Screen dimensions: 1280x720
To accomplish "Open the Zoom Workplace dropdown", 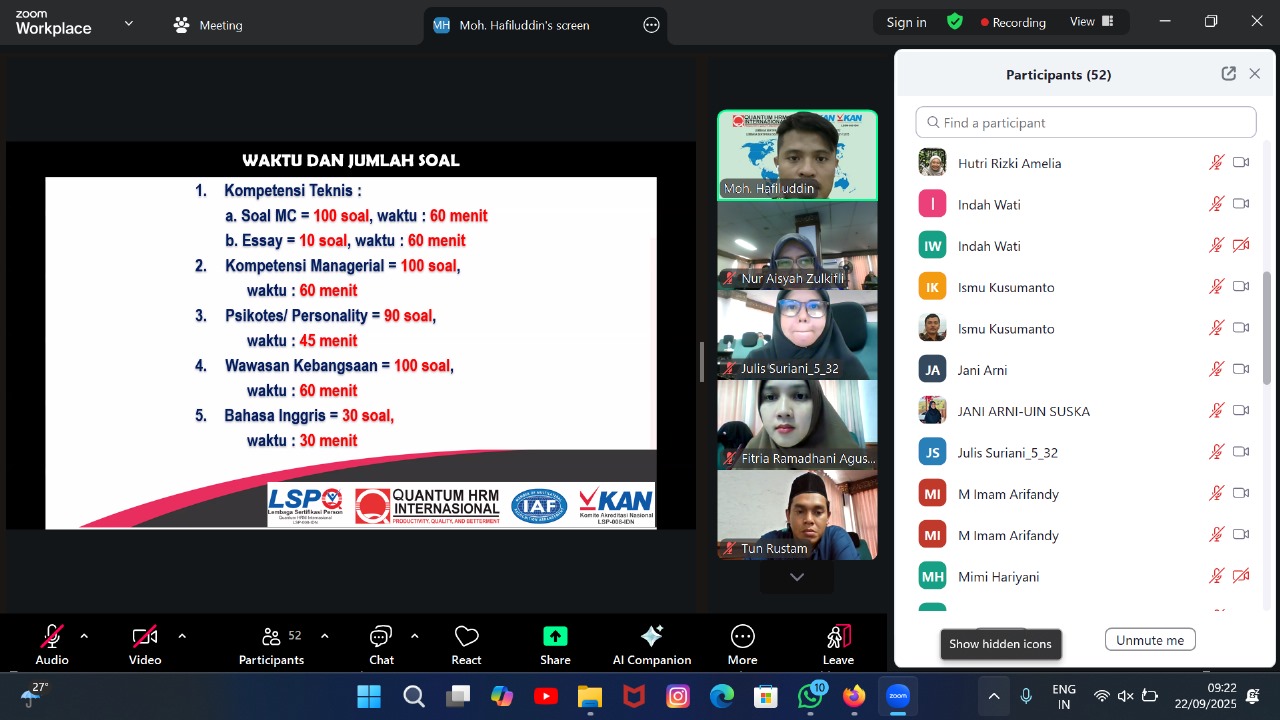I will (x=128, y=23).
